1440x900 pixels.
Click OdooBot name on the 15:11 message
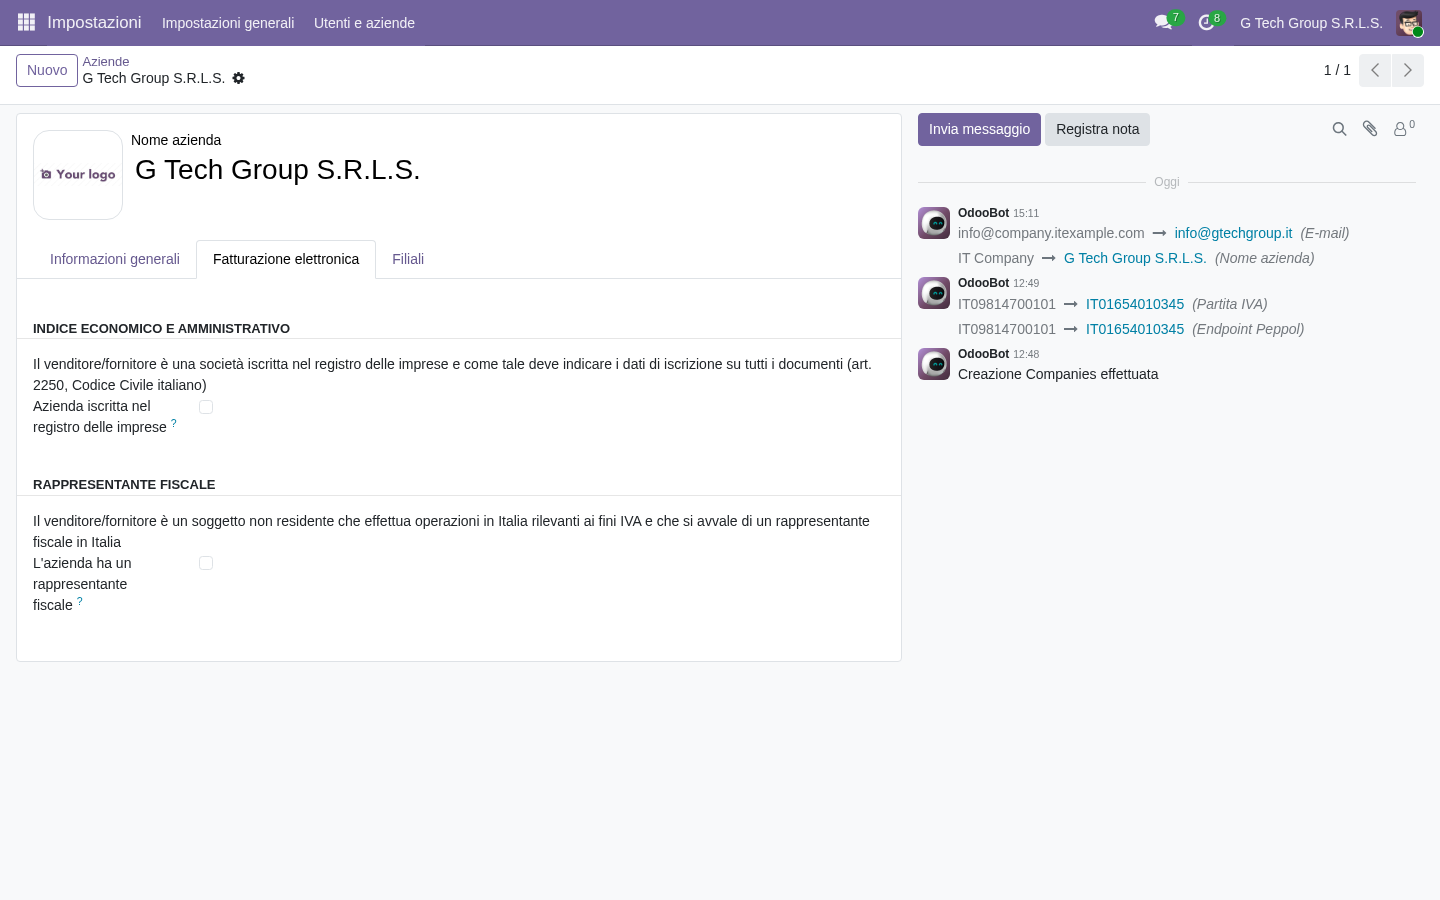pos(983,213)
